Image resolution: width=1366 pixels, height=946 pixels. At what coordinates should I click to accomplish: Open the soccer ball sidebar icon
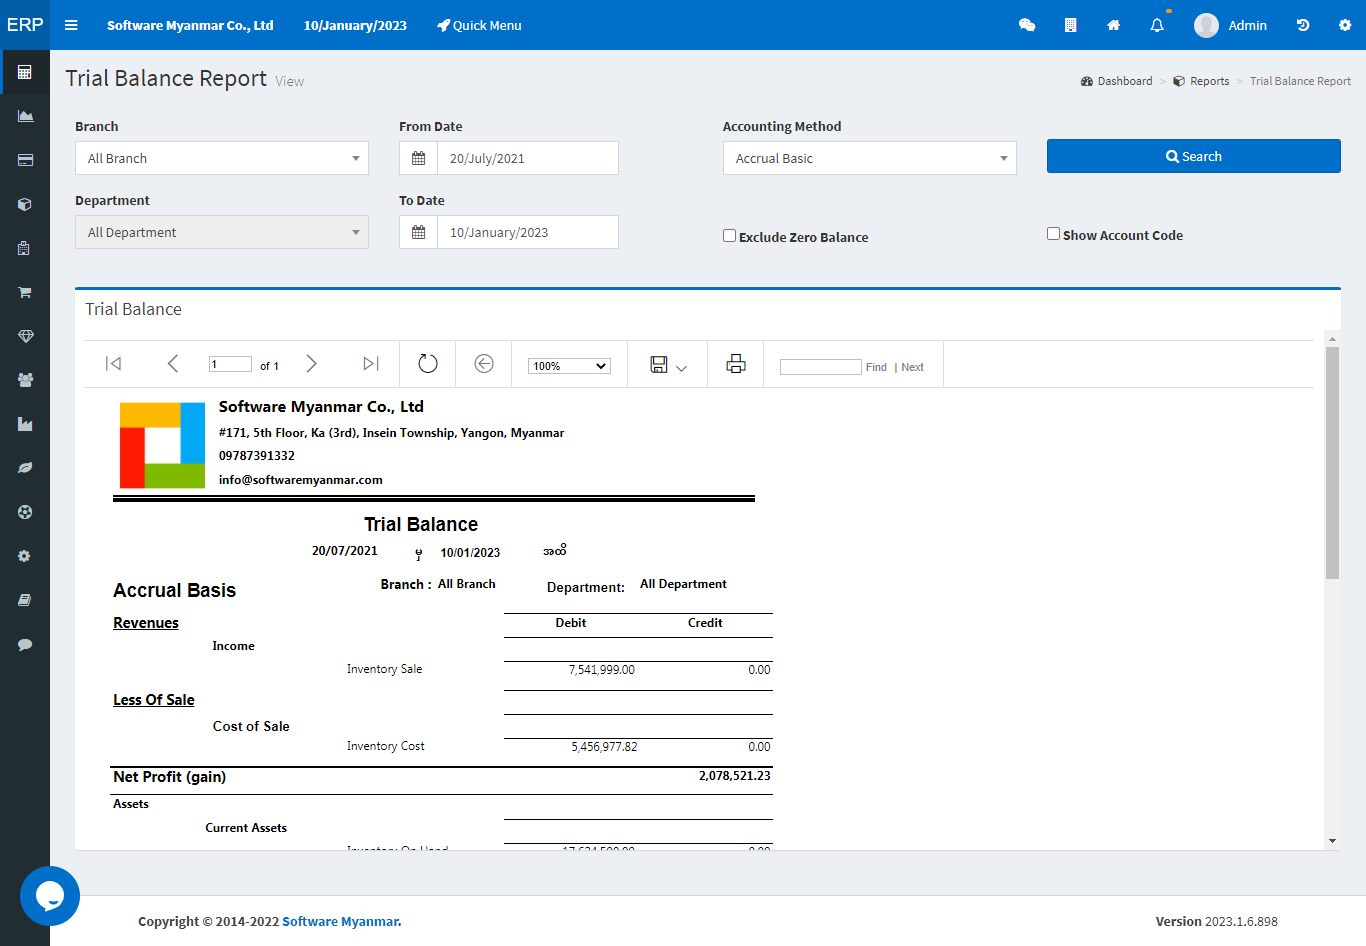pos(25,512)
